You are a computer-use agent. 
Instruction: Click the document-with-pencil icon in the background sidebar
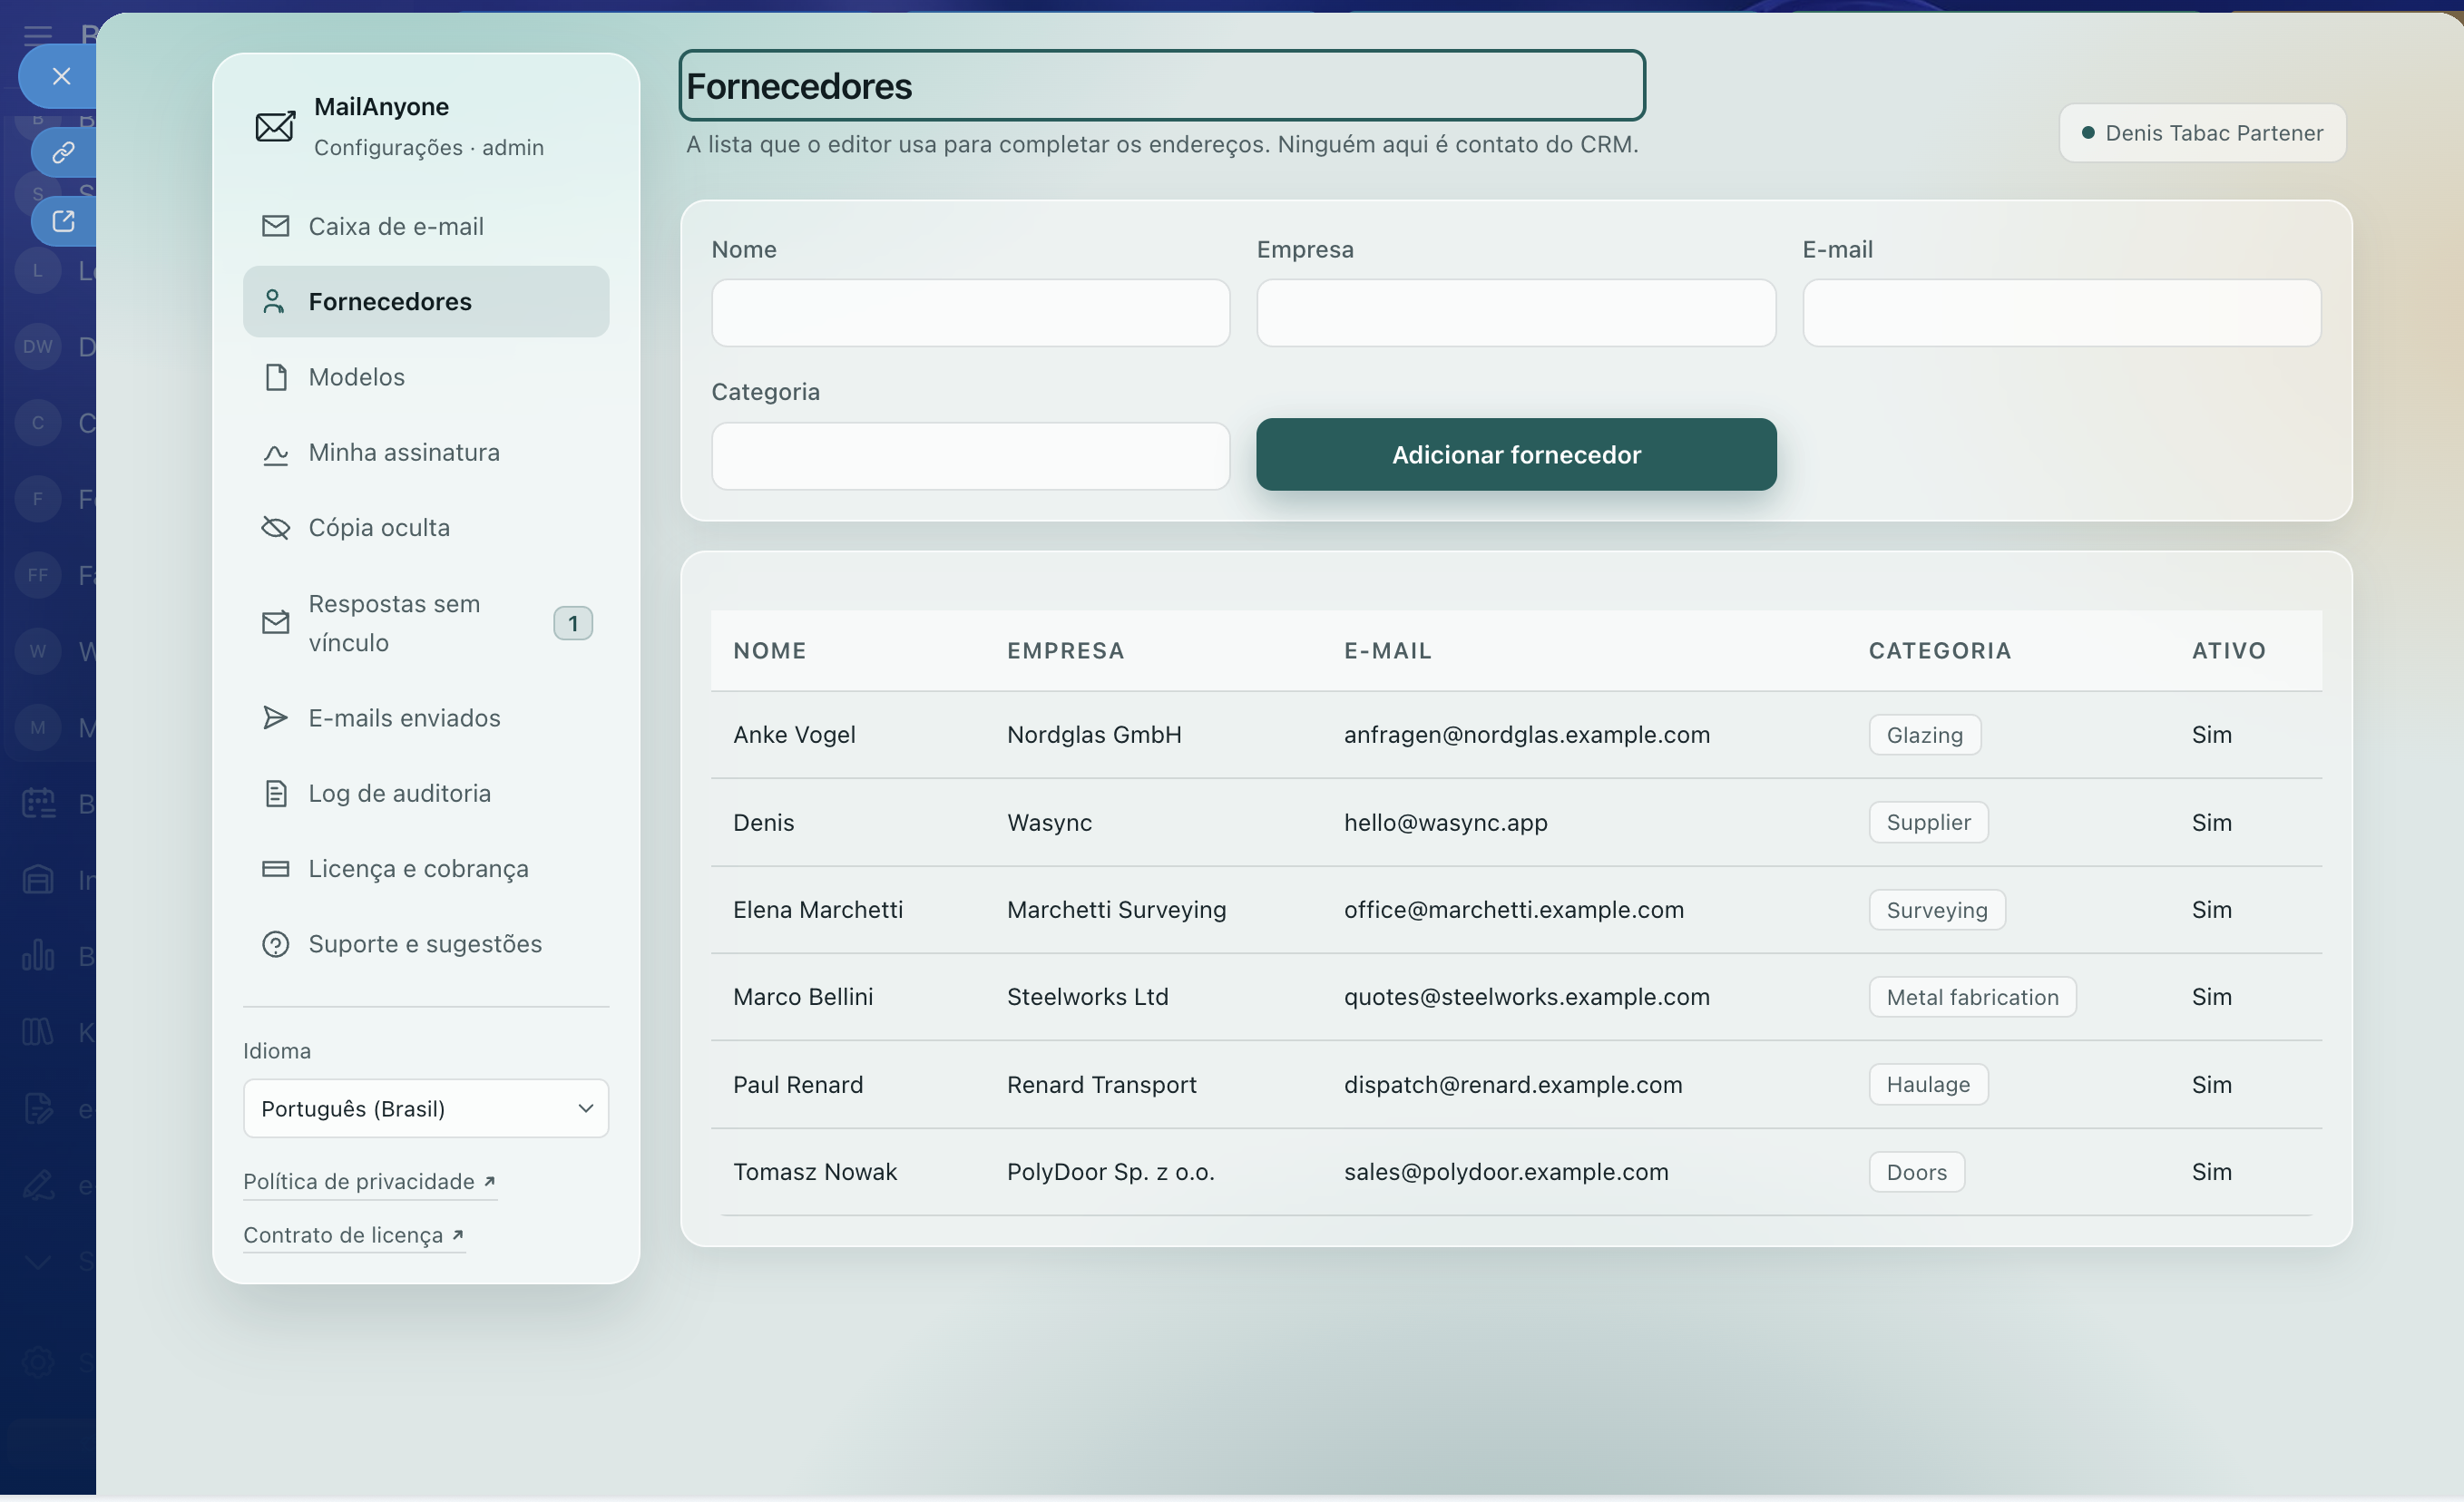click(x=38, y=1108)
